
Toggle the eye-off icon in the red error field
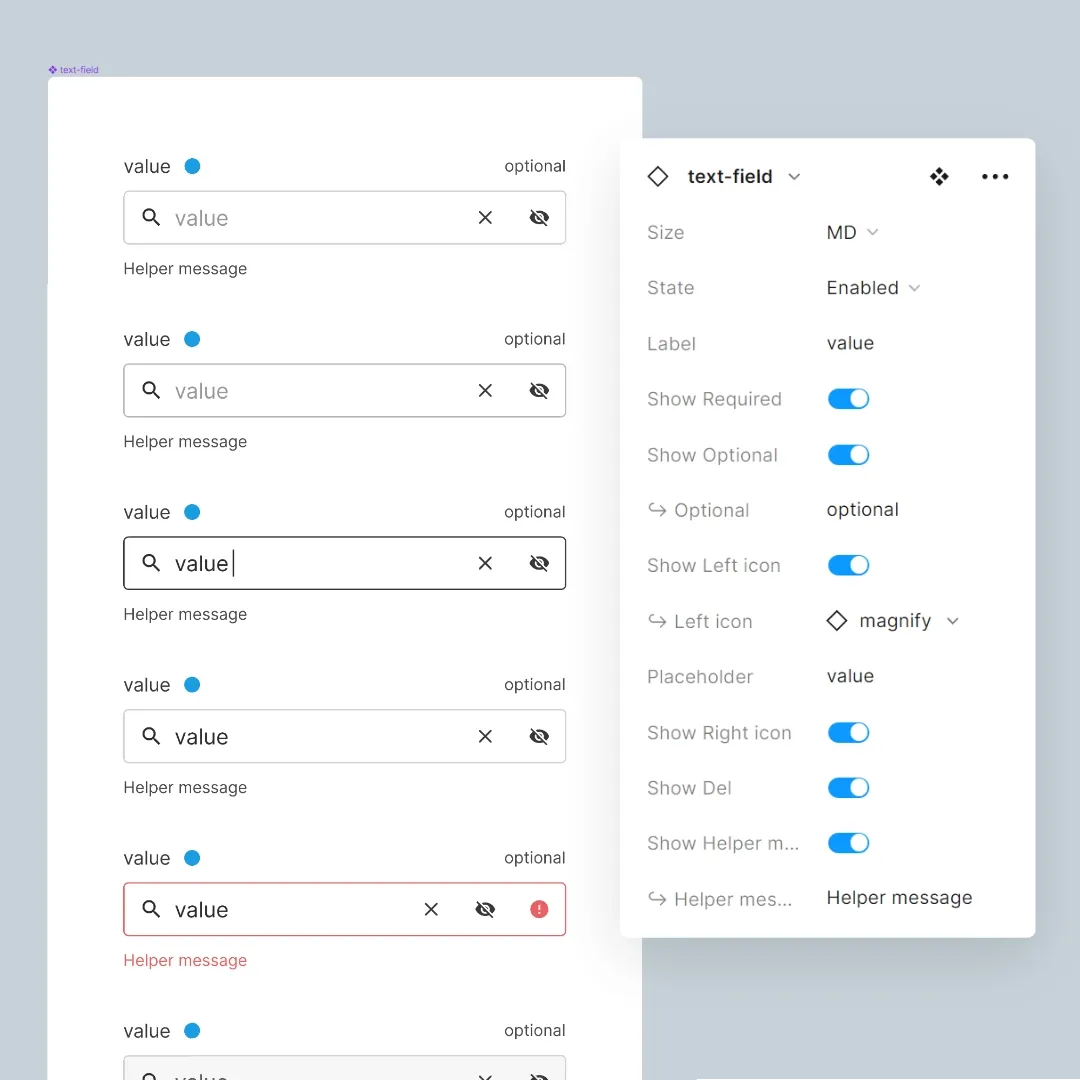[x=485, y=909]
